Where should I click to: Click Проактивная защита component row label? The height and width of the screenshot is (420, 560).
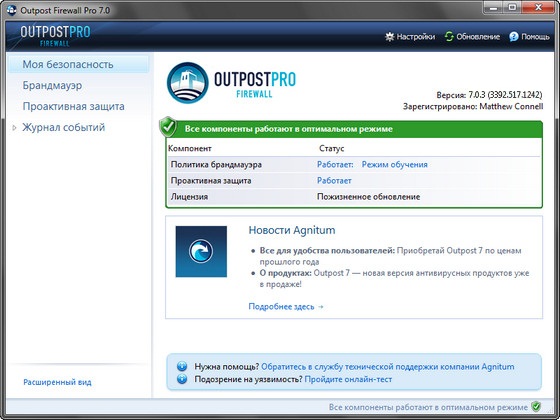[x=211, y=181]
